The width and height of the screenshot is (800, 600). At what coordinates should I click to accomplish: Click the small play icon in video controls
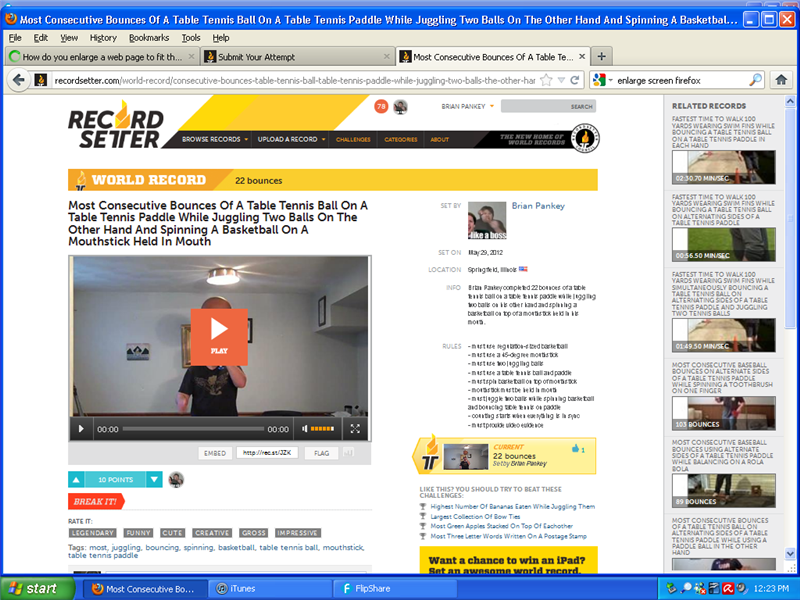click(x=81, y=429)
